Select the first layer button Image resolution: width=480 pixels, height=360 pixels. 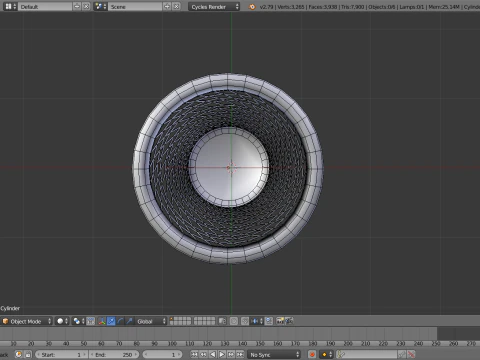click(172, 319)
